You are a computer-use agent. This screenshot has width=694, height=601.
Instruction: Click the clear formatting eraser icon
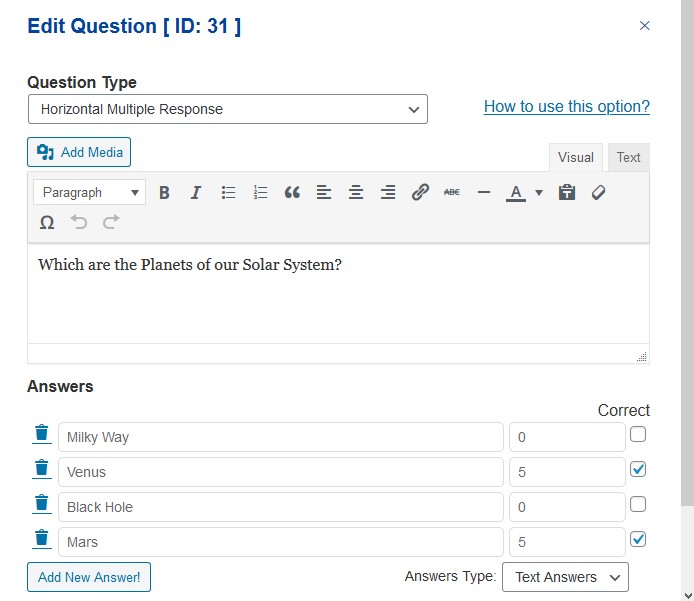pos(598,193)
